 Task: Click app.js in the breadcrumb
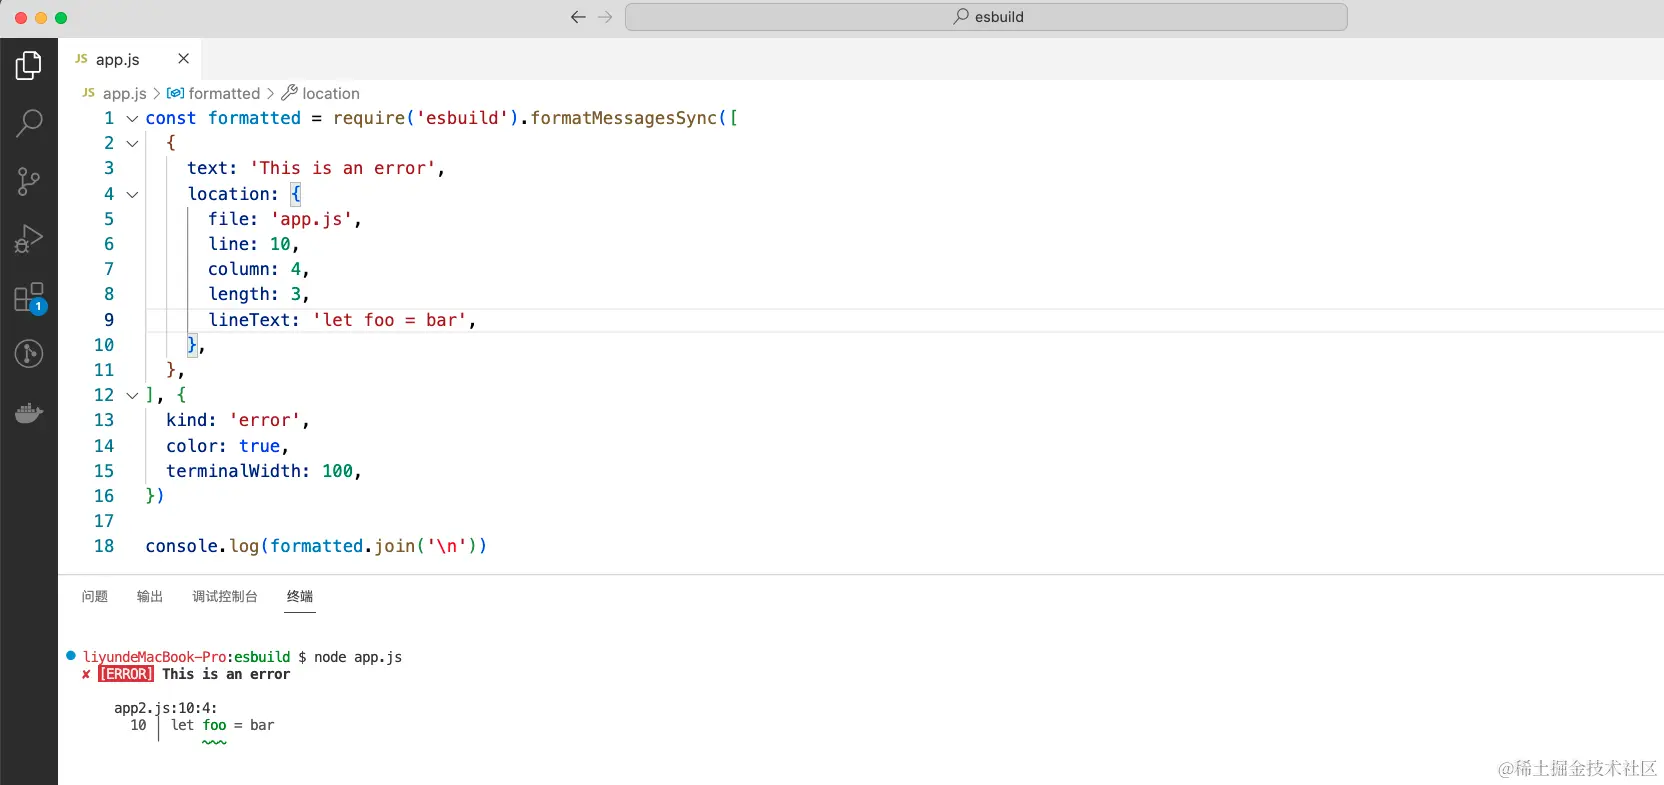coord(124,93)
